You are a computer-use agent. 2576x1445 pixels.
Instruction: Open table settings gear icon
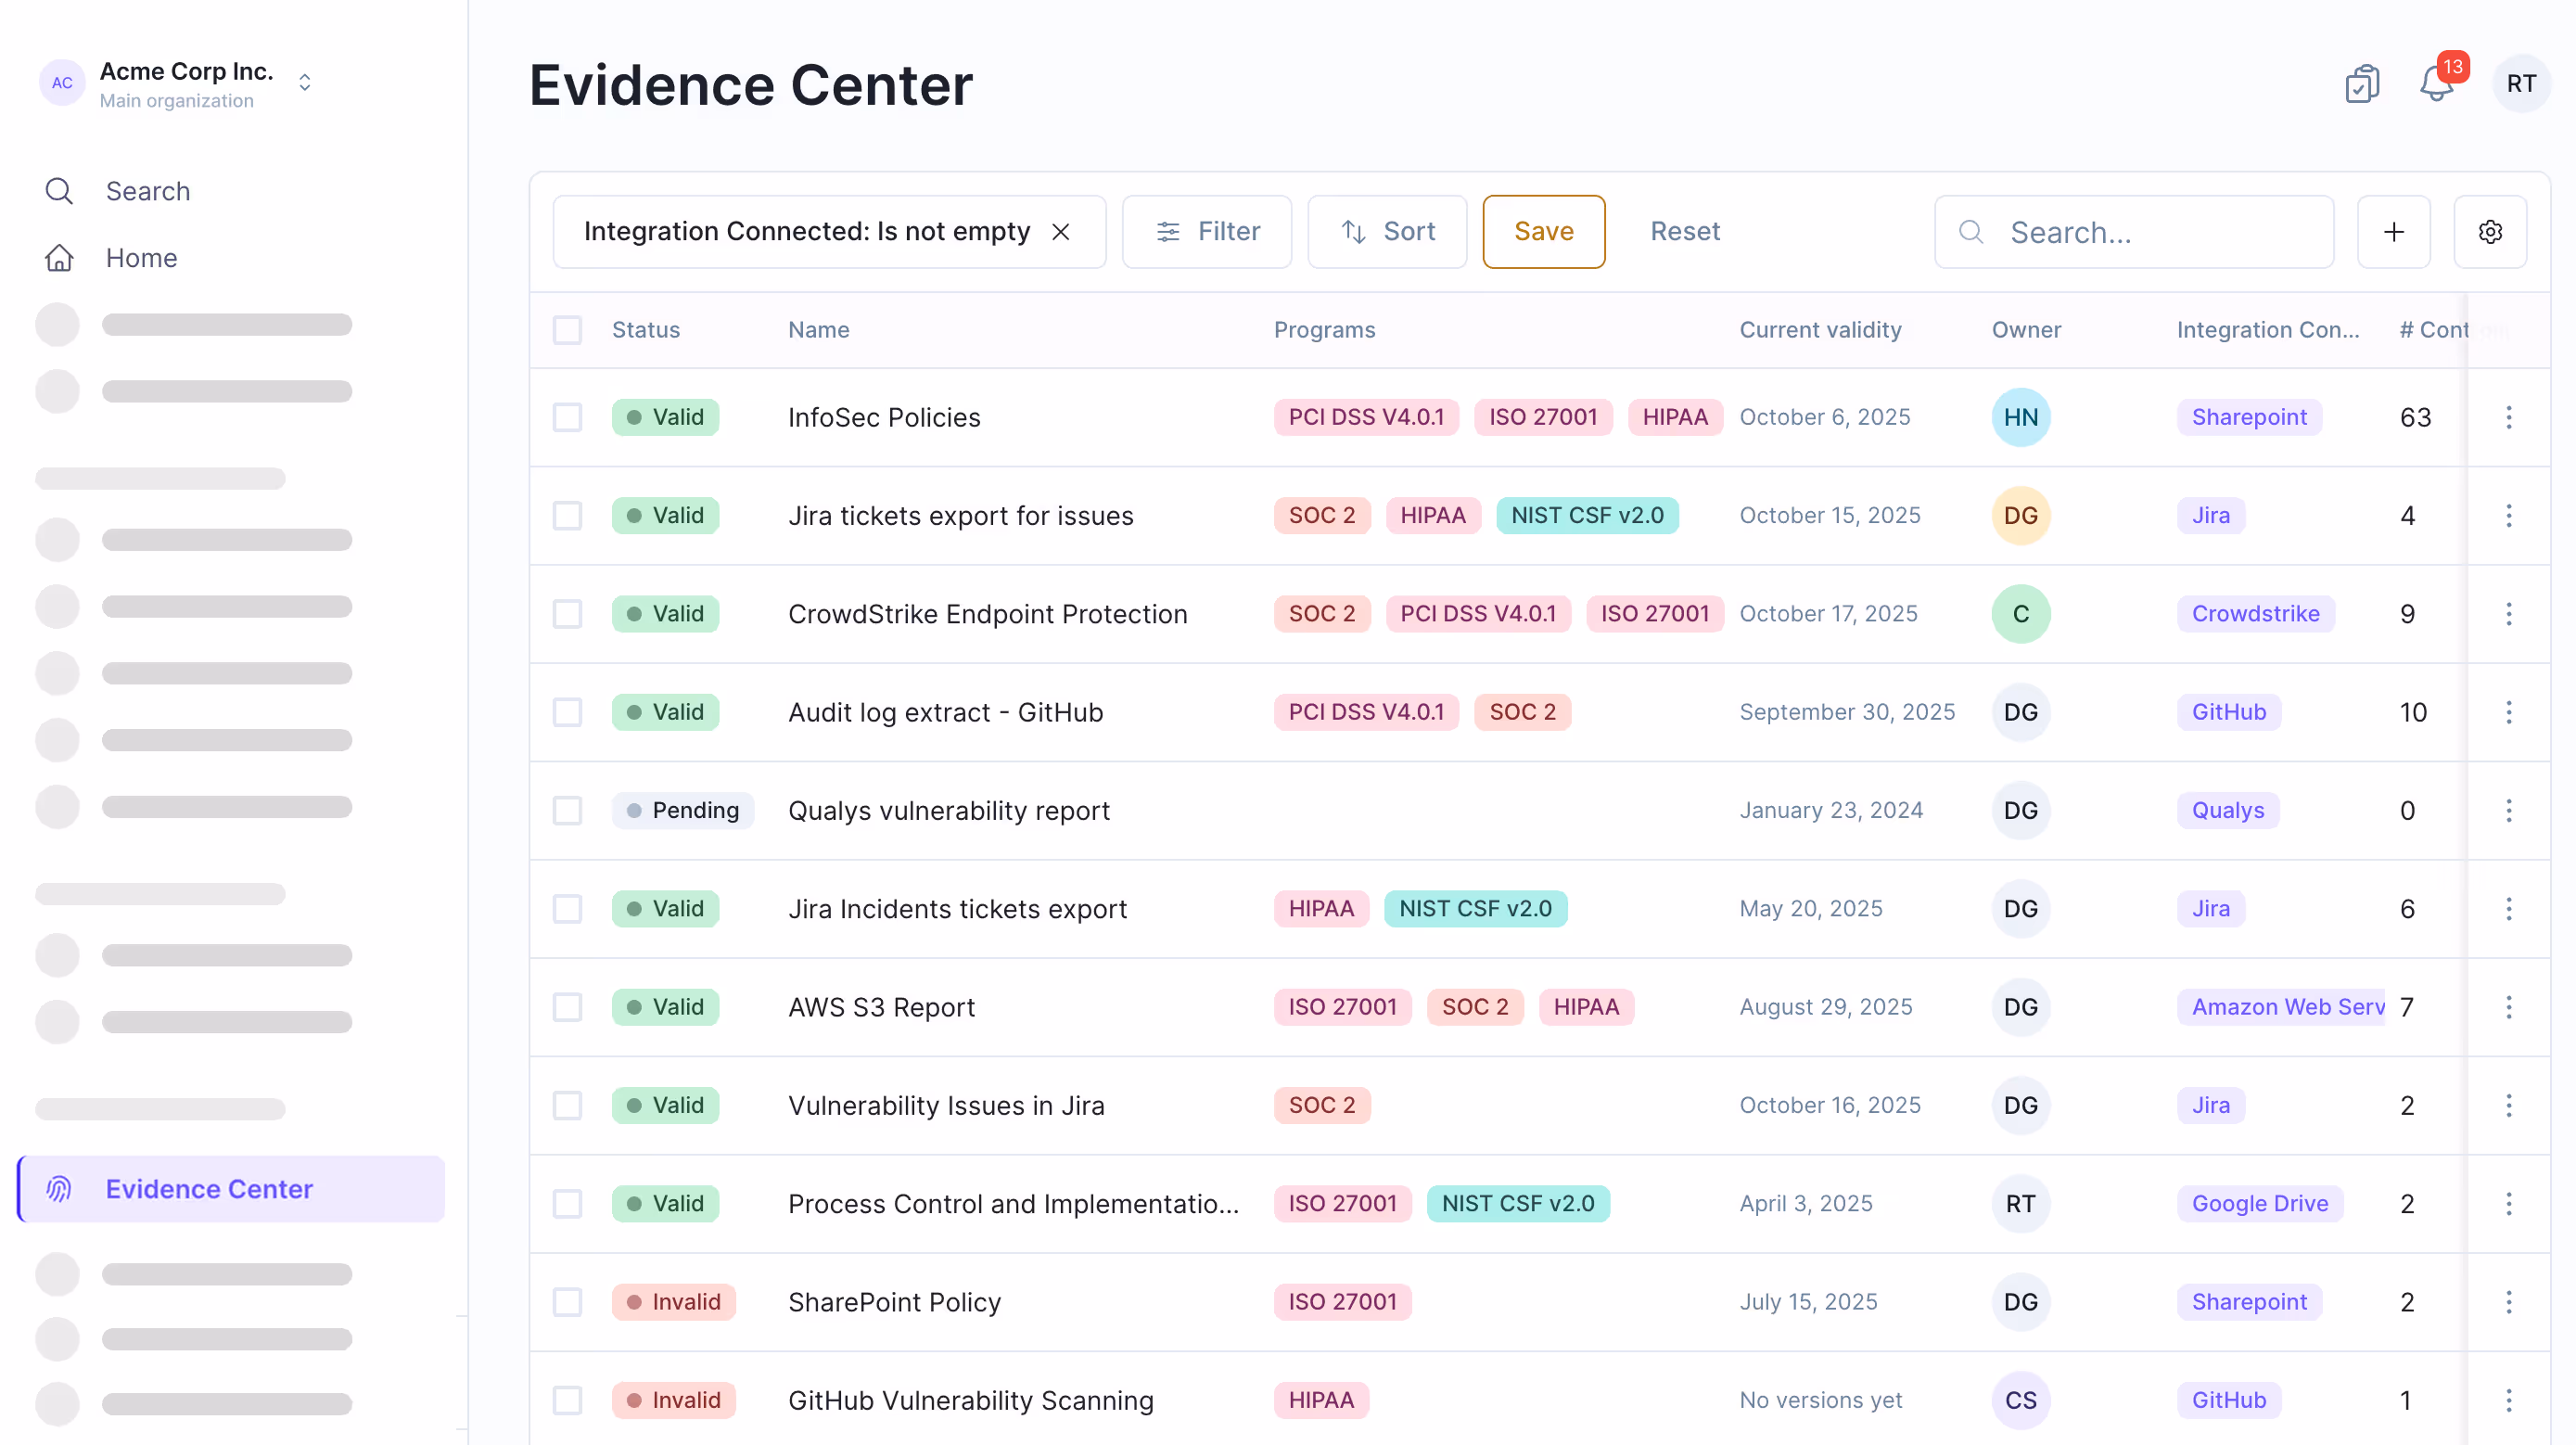[x=2490, y=232]
